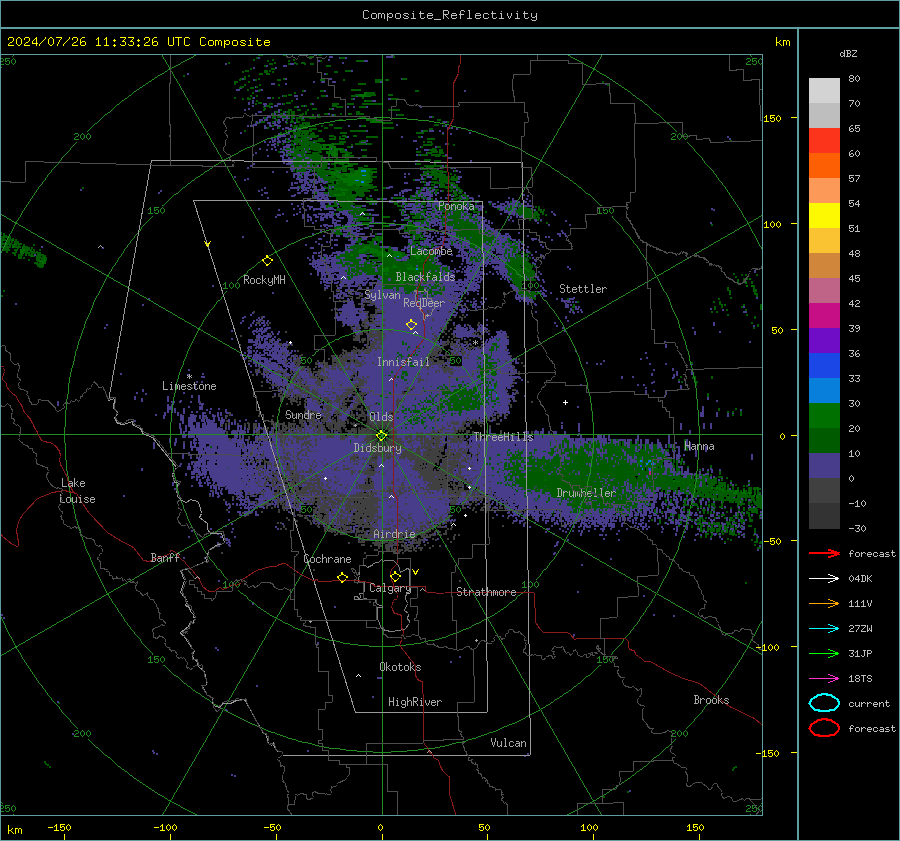
Task: Click the Brooks town label
Action: (711, 700)
